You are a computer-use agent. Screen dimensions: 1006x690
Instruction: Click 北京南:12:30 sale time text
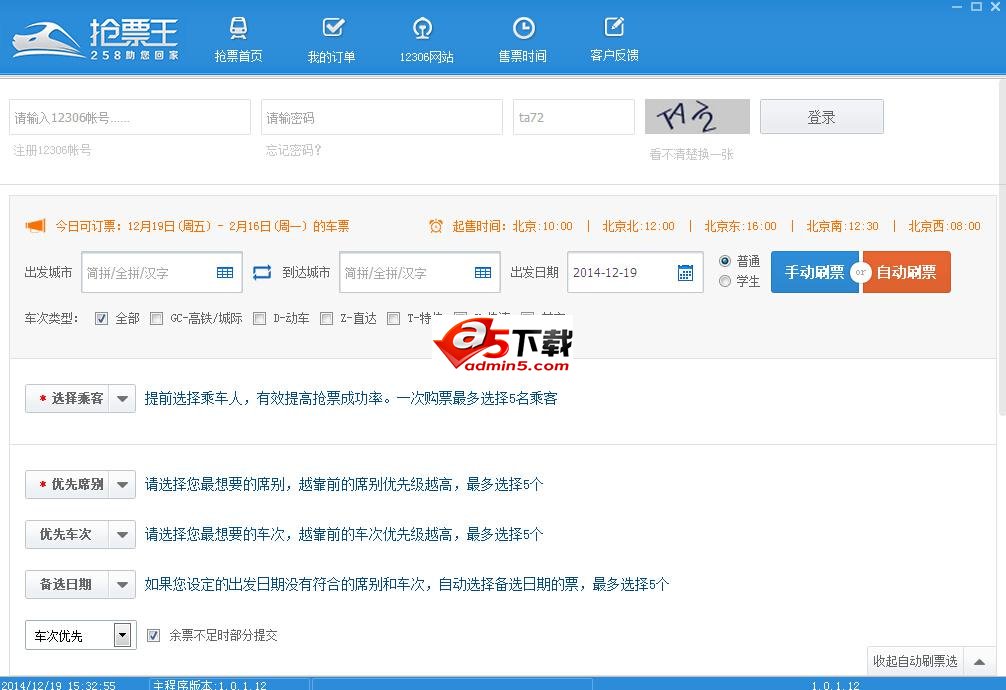pos(842,226)
